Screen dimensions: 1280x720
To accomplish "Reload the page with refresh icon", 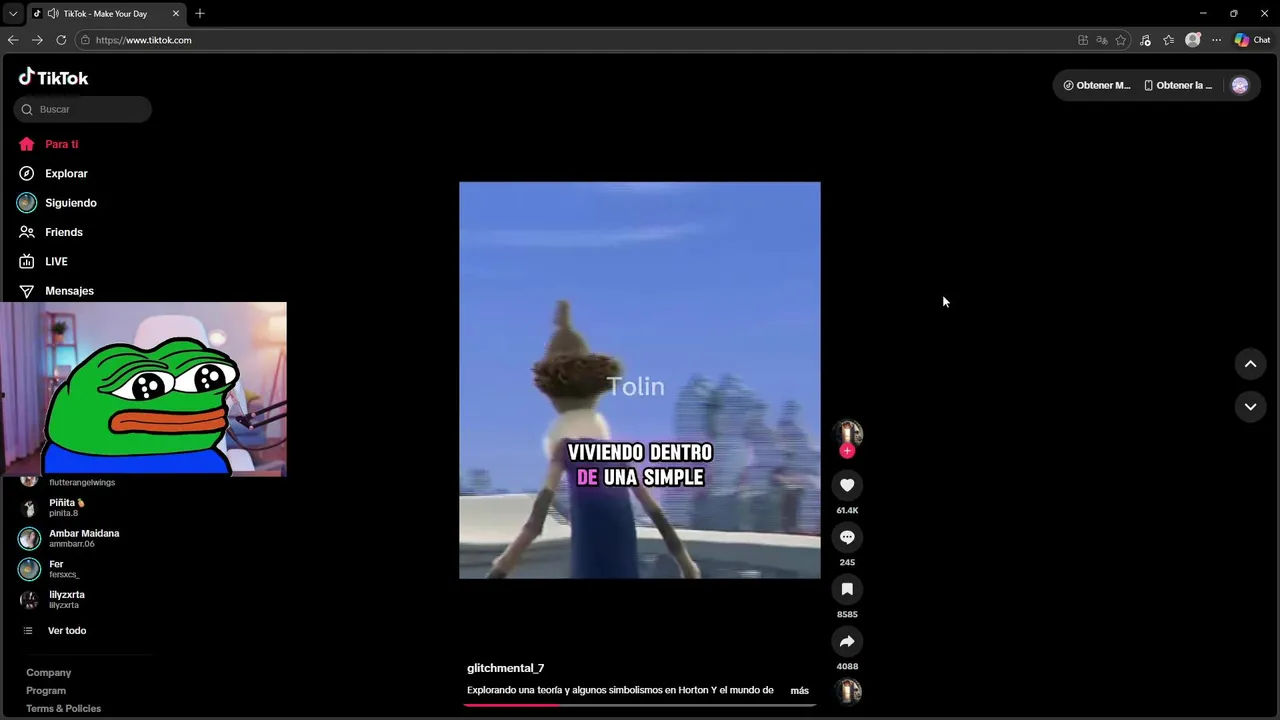I will pyautogui.click(x=61, y=40).
